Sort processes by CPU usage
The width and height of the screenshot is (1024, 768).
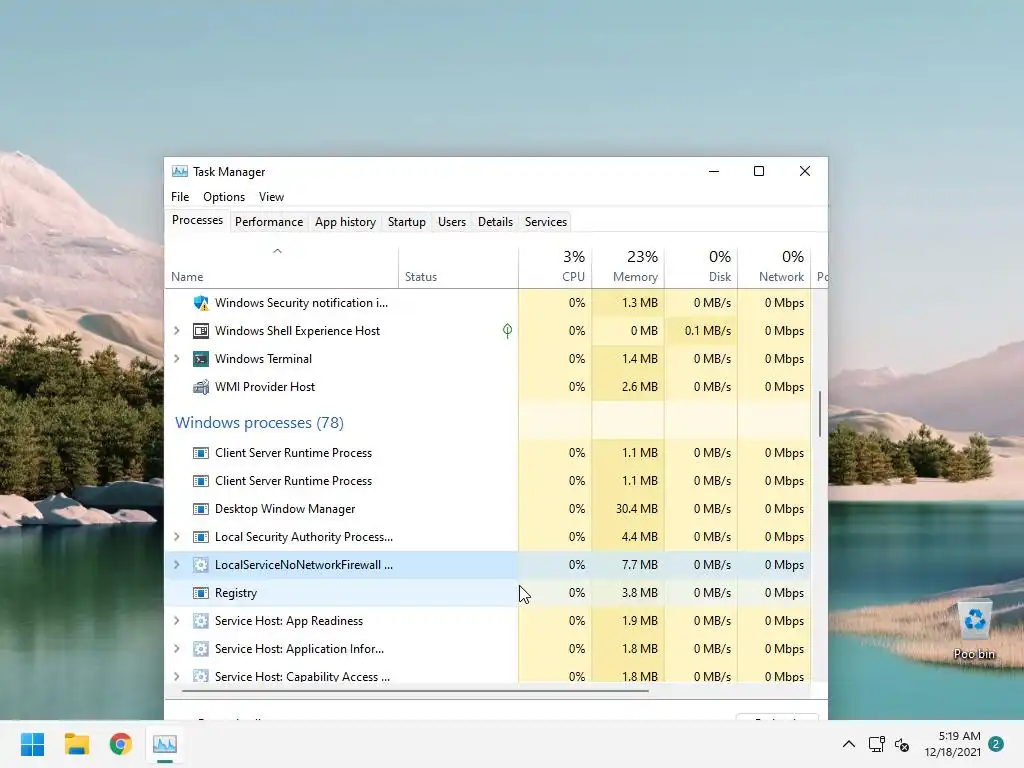click(x=555, y=268)
